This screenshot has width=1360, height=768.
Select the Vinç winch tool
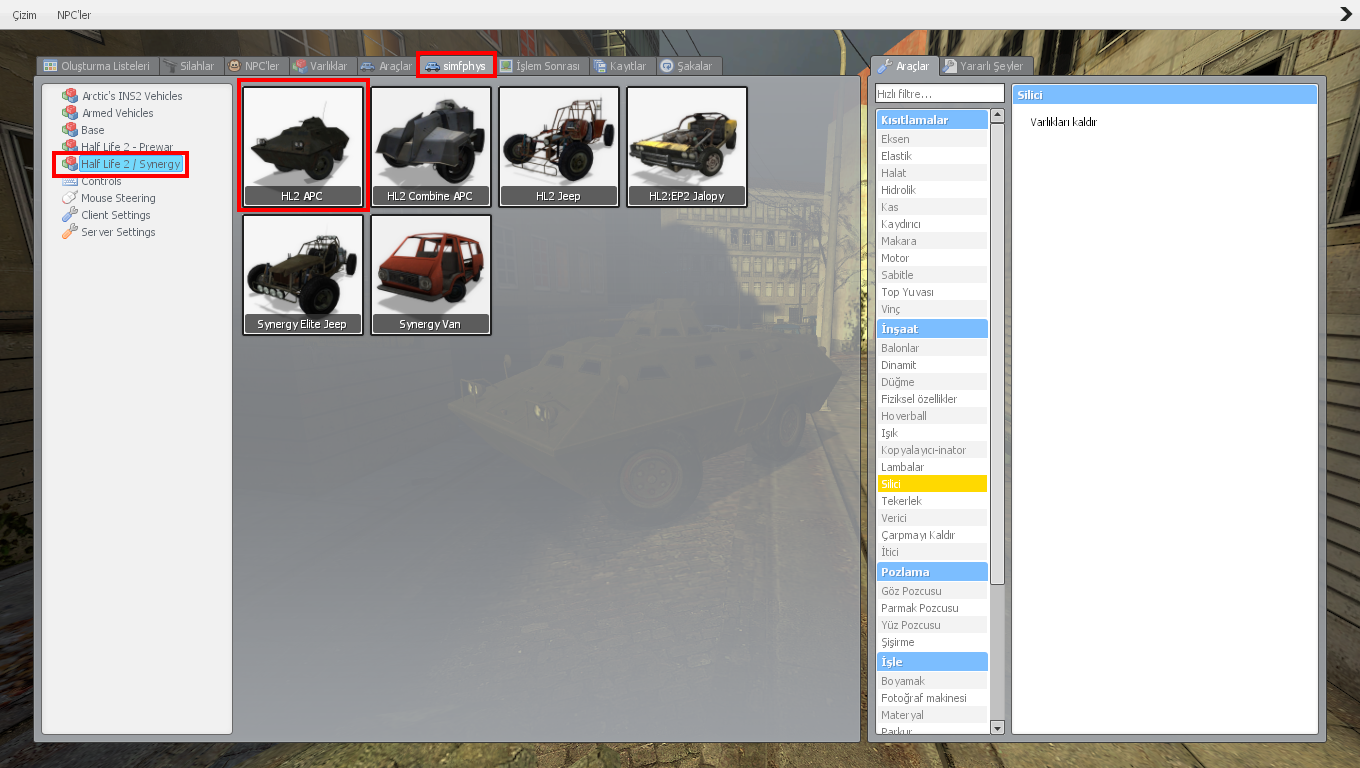(932, 309)
